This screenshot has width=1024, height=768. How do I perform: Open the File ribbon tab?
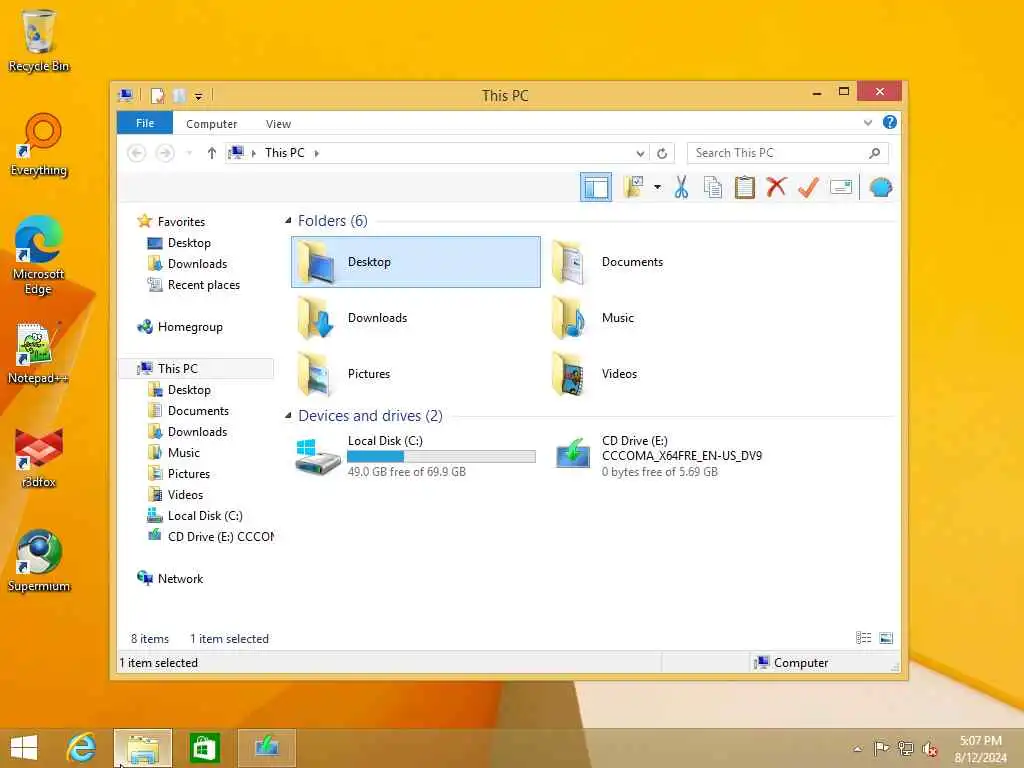point(145,123)
